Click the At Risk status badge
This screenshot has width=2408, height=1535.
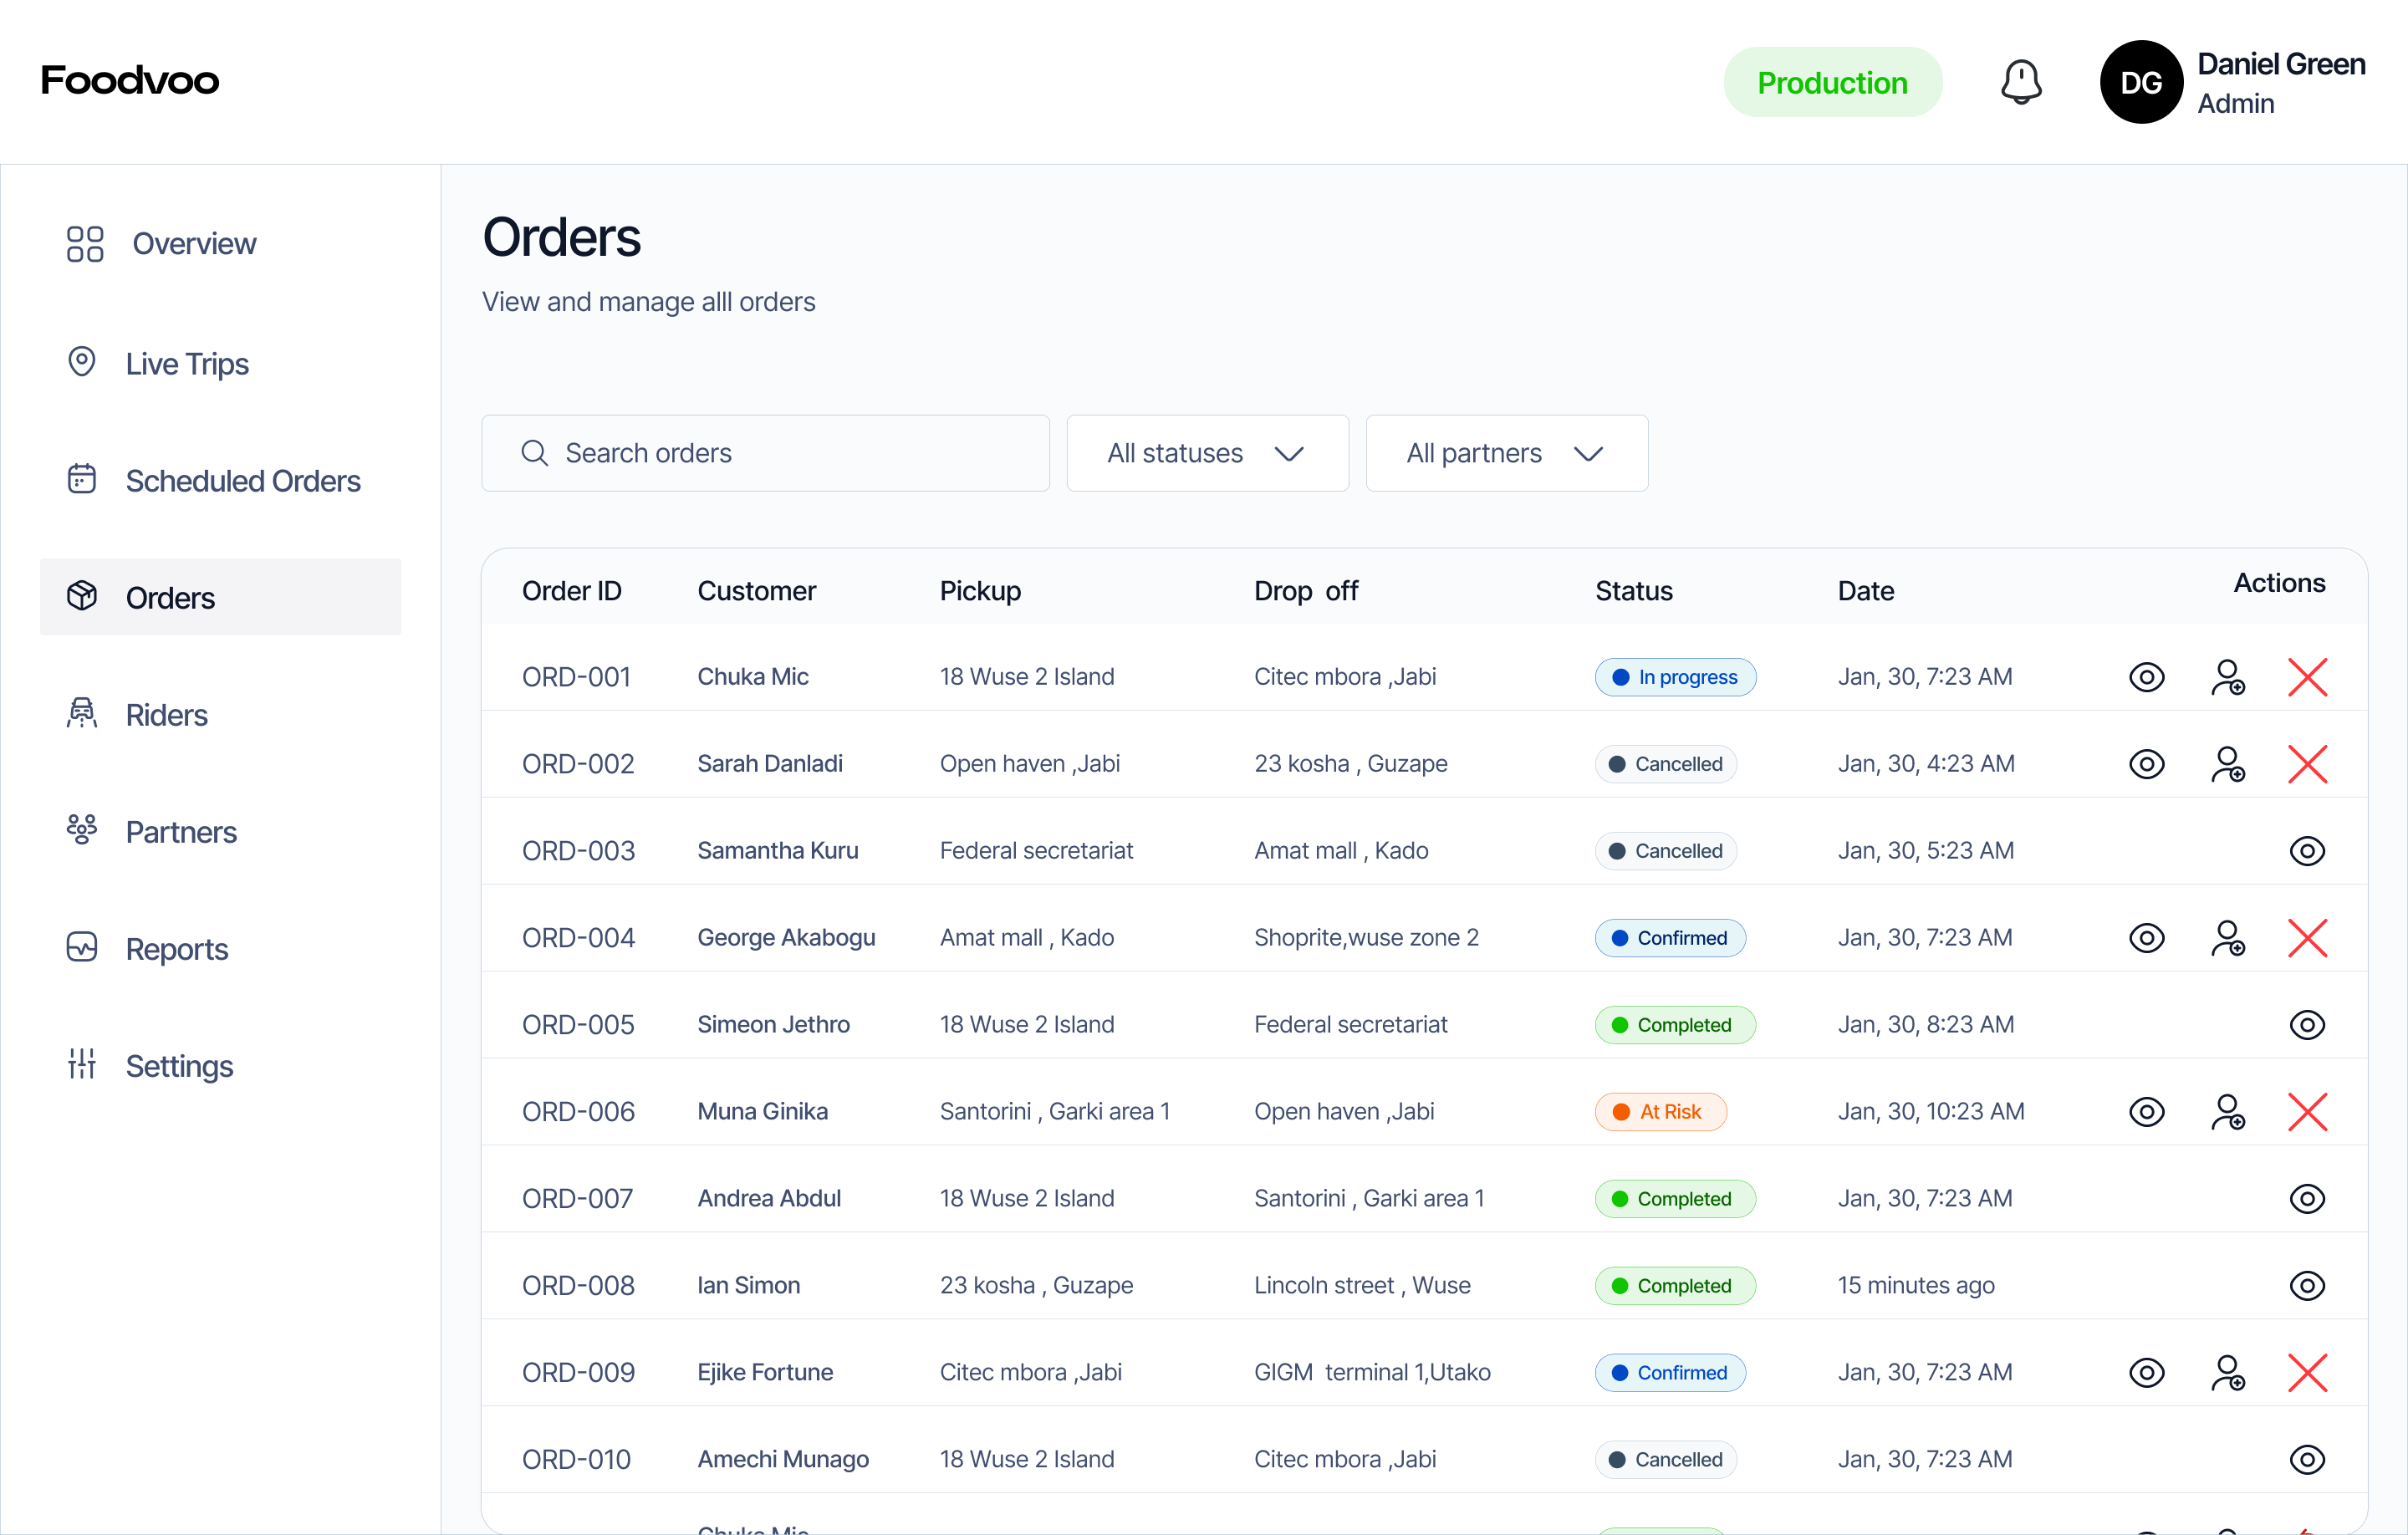pos(1660,1112)
